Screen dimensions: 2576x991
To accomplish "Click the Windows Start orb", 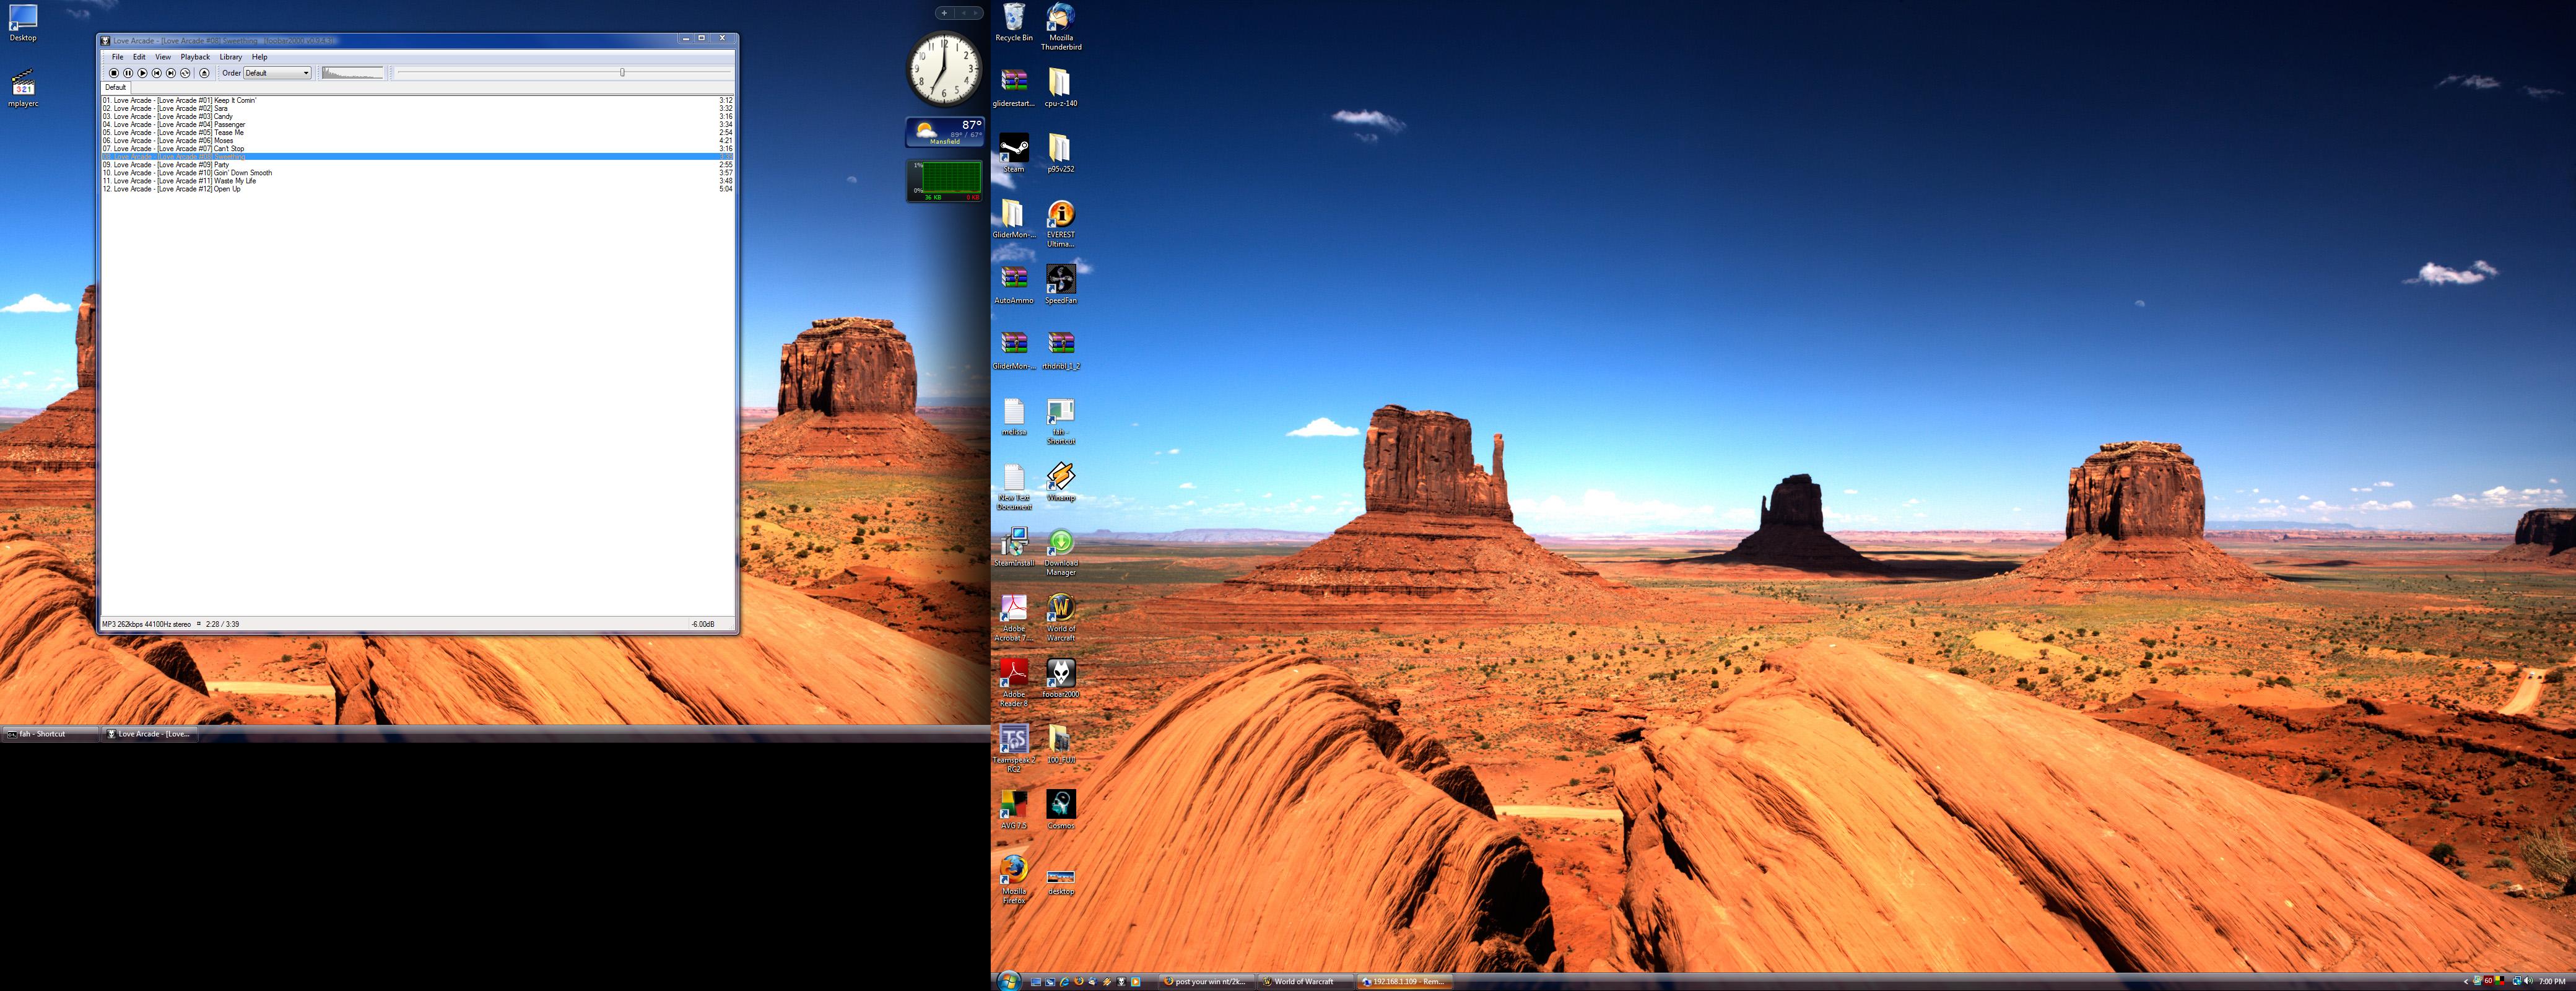I will [x=1010, y=981].
